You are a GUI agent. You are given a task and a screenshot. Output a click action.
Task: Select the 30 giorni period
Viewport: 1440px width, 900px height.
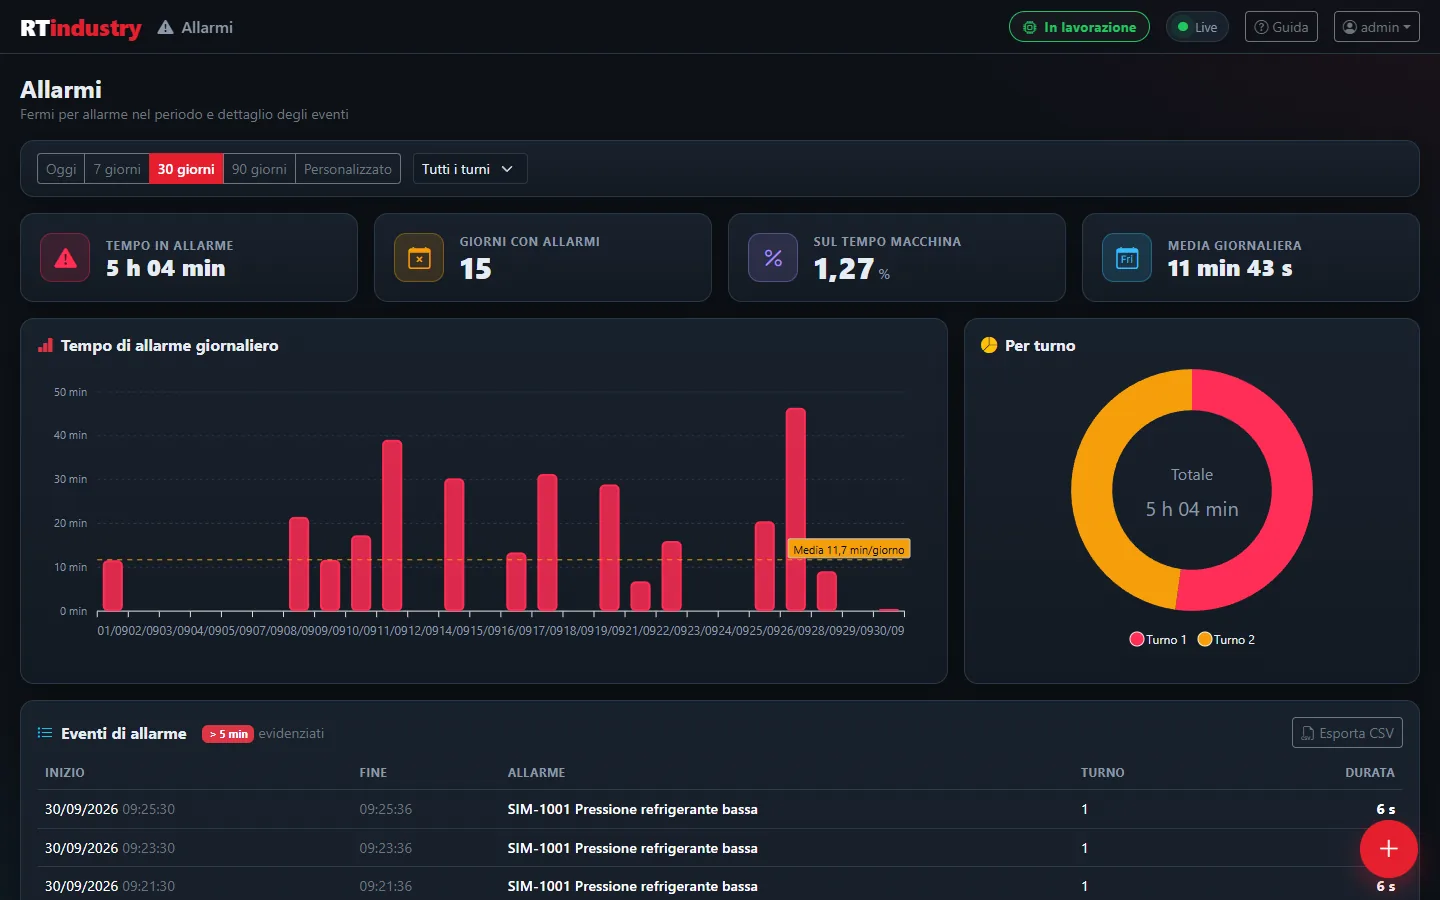point(186,169)
